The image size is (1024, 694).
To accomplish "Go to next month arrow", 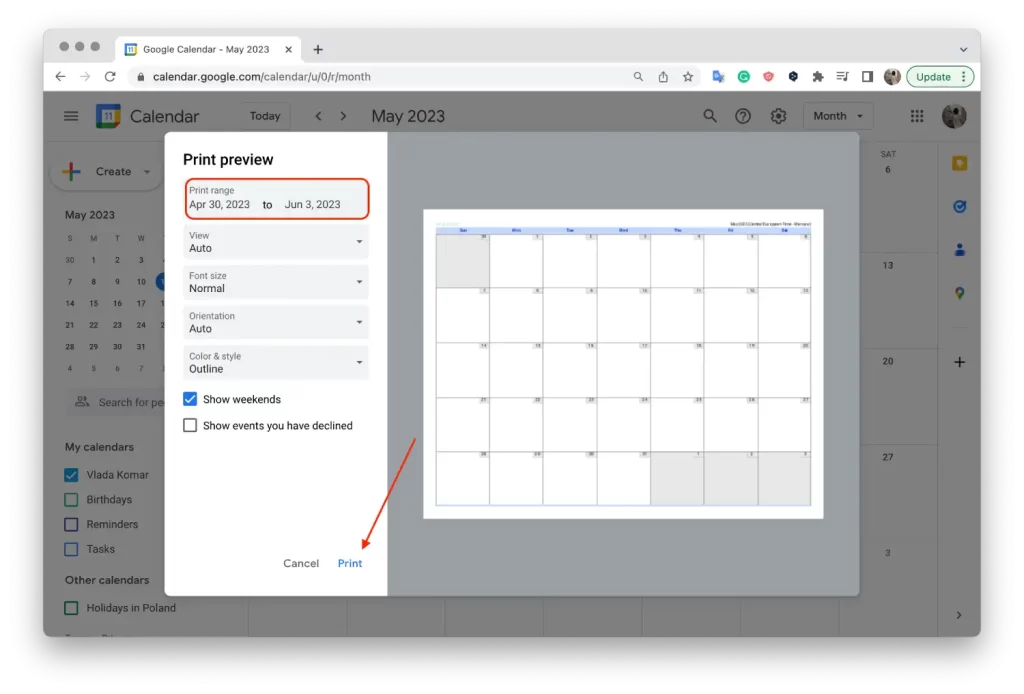I will [343, 116].
